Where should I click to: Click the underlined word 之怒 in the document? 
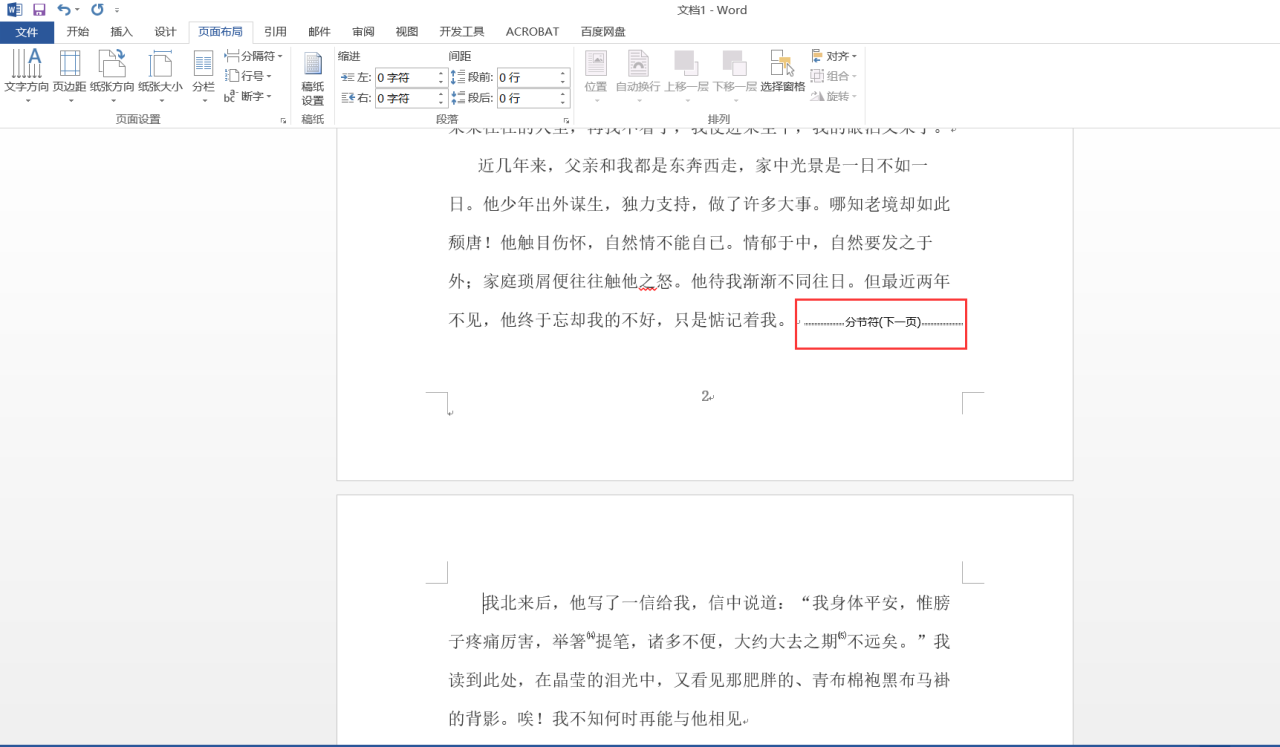click(x=656, y=281)
